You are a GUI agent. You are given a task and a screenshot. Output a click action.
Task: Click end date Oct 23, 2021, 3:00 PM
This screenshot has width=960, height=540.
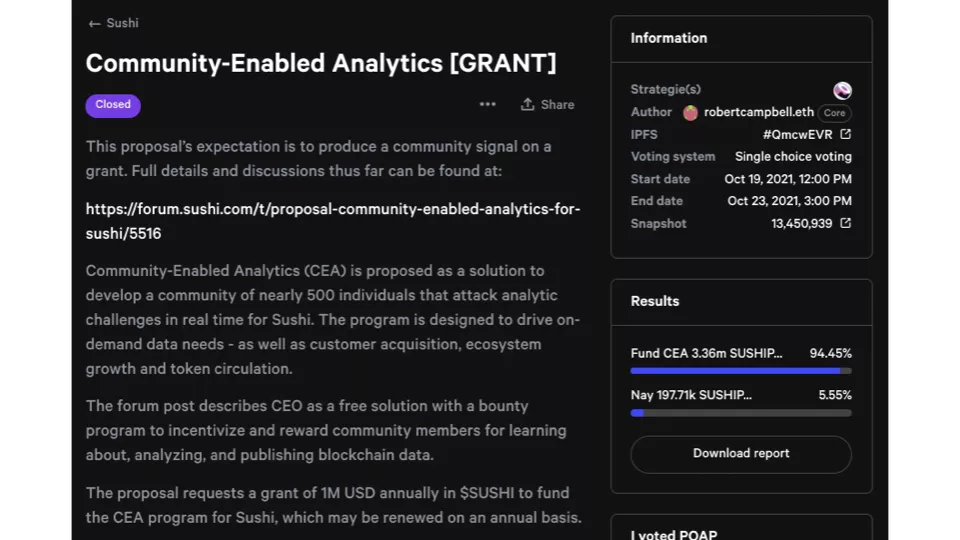(x=789, y=201)
